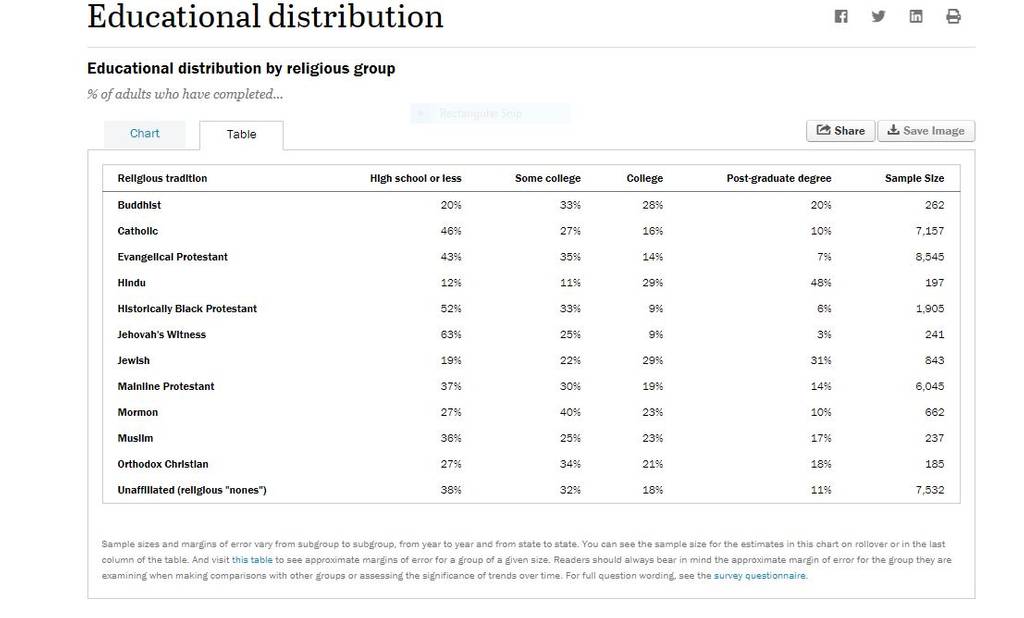Click the College column header
This screenshot has height=618, width=1024.
point(645,178)
